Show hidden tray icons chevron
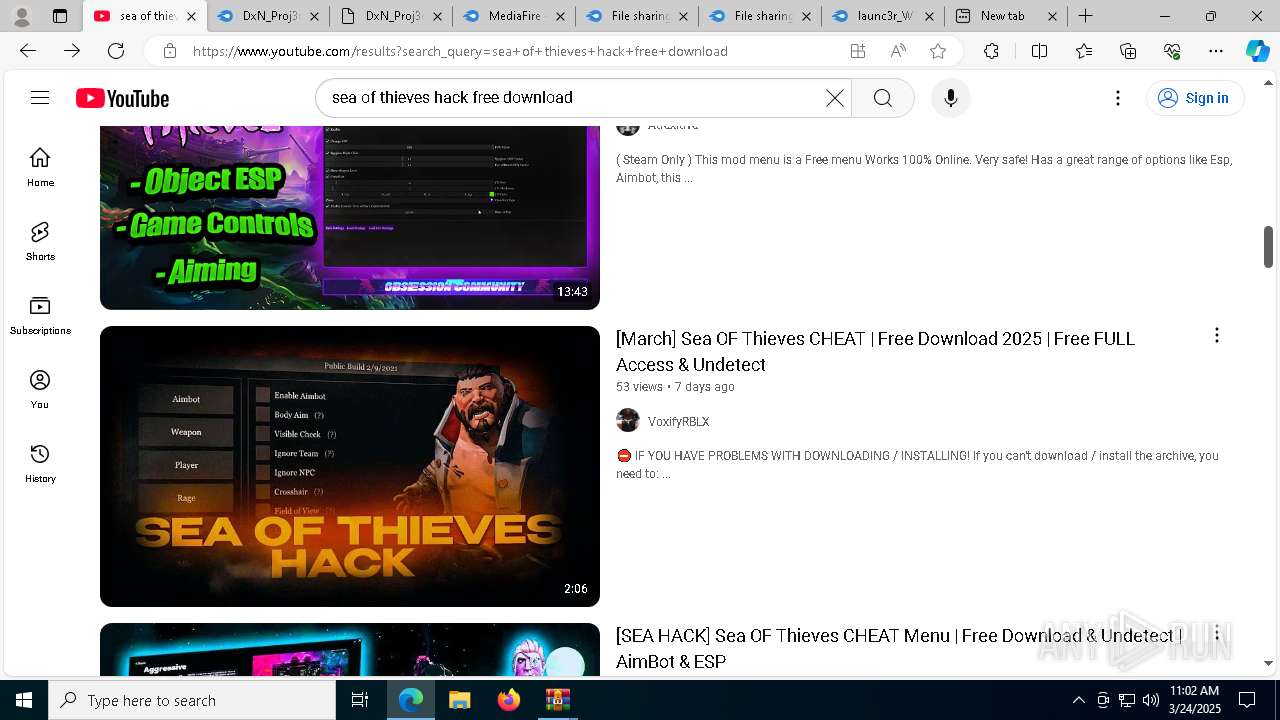The width and height of the screenshot is (1280, 720). coord(1078,700)
